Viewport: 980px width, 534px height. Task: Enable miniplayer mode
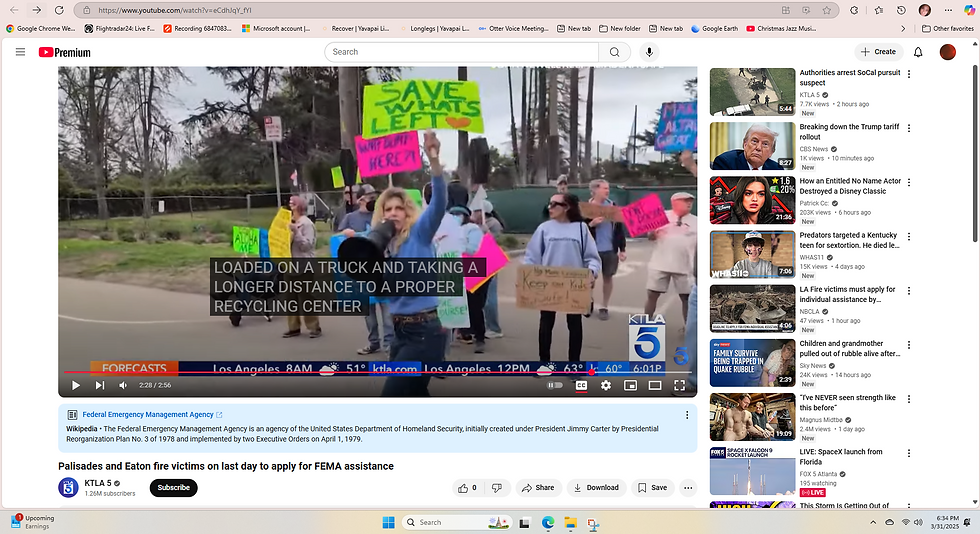(x=630, y=385)
